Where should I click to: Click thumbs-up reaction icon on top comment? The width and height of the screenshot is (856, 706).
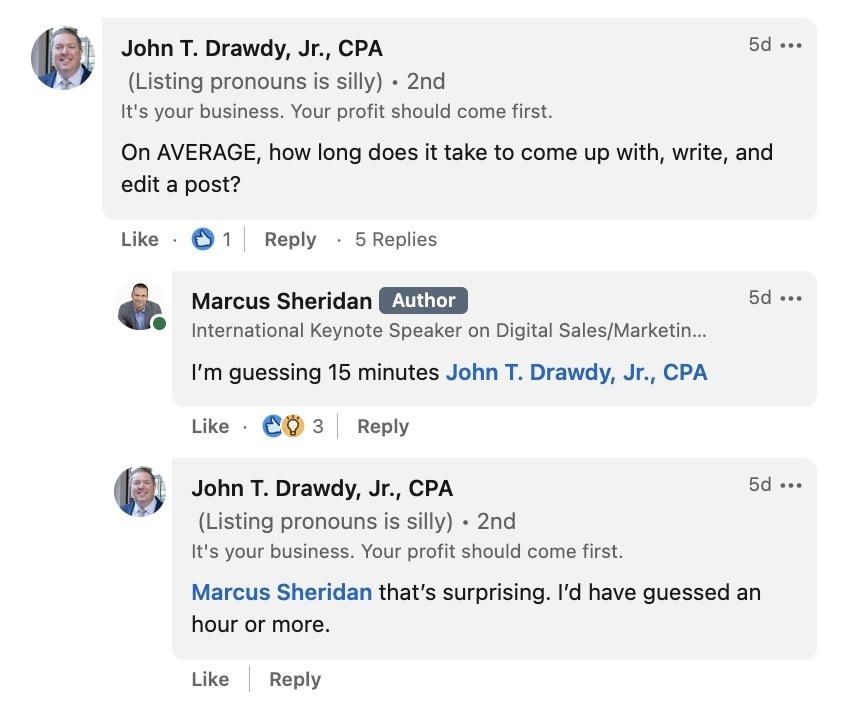point(203,240)
